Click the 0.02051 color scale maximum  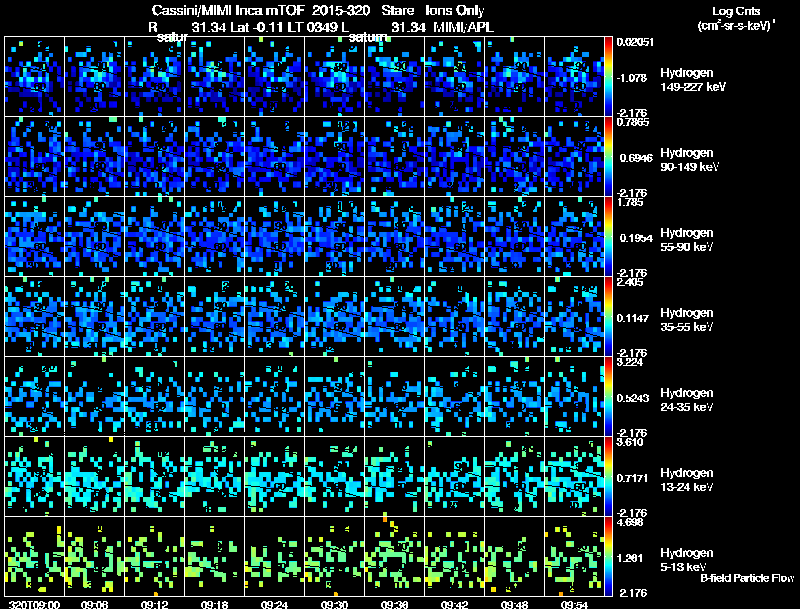(635, 42)
